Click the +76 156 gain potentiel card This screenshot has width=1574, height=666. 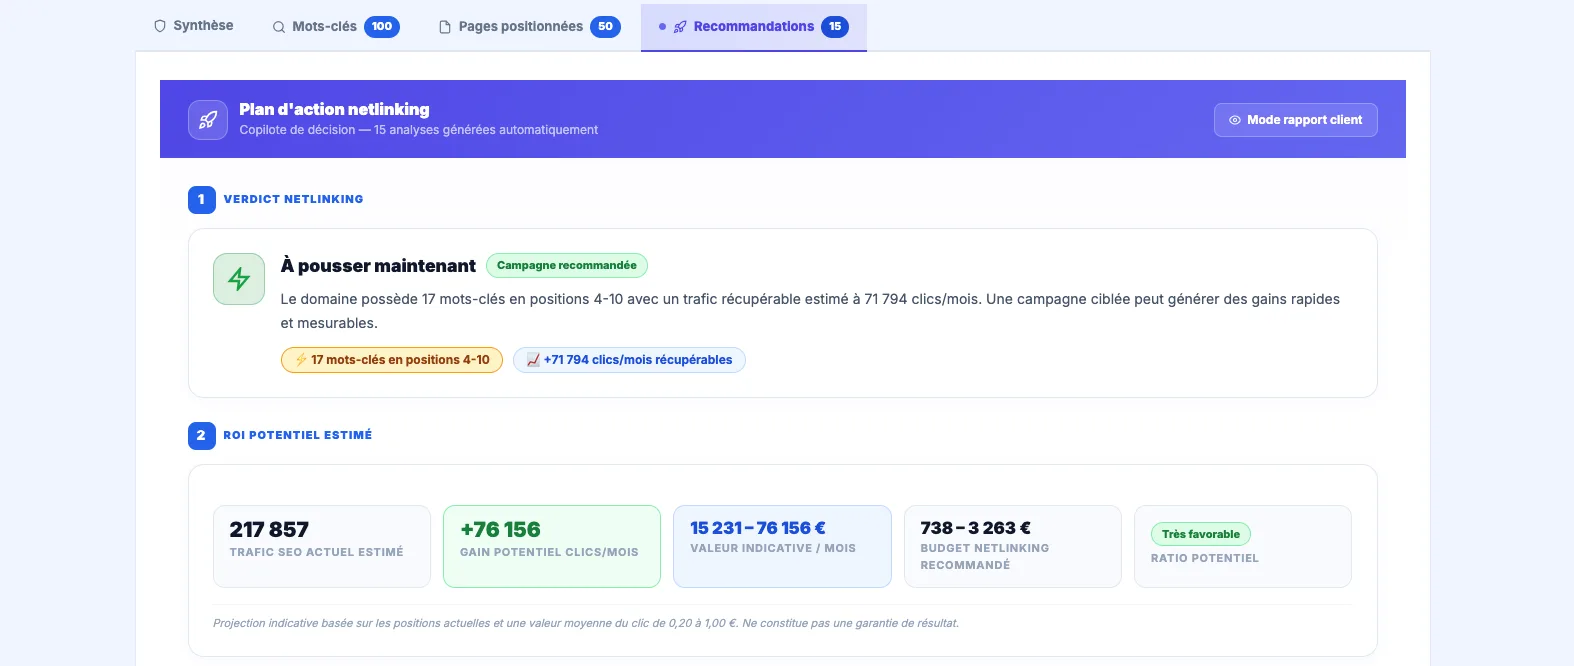[552, 546]
